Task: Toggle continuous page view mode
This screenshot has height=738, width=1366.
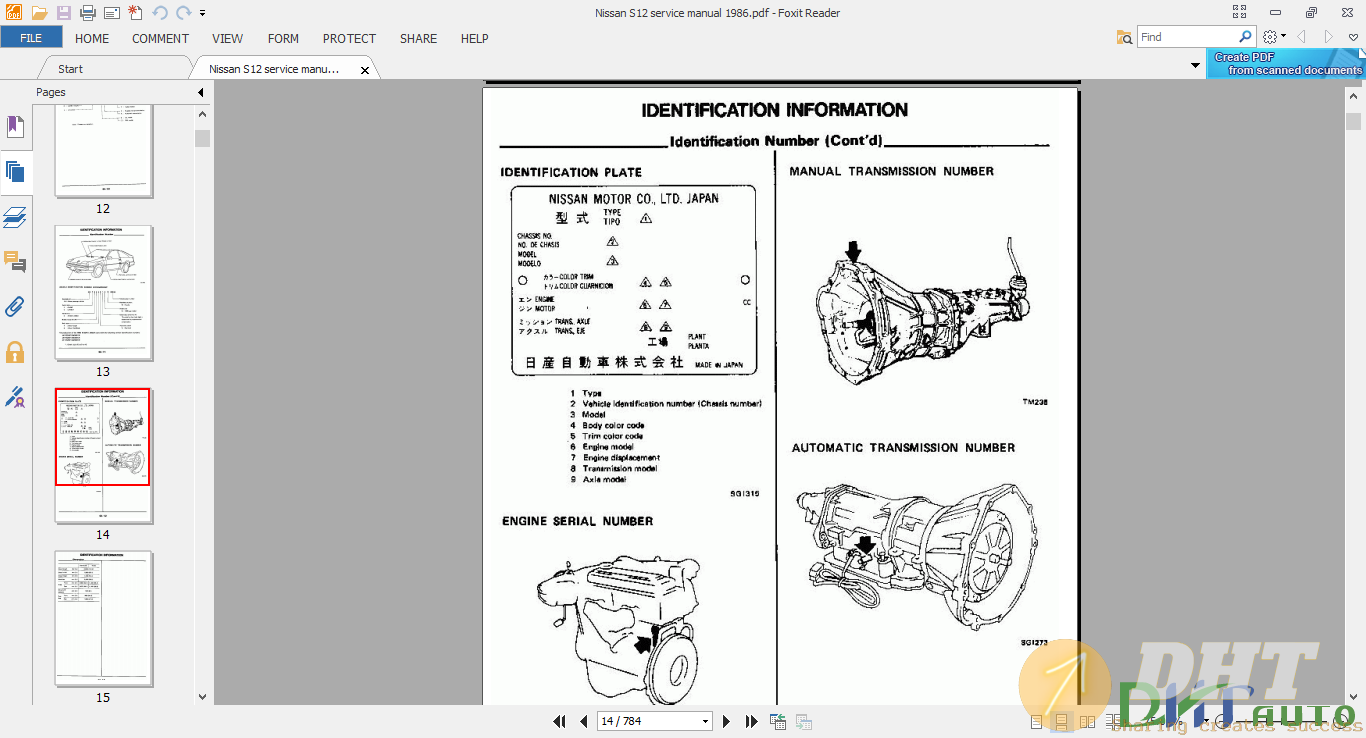Action: 1061,721
